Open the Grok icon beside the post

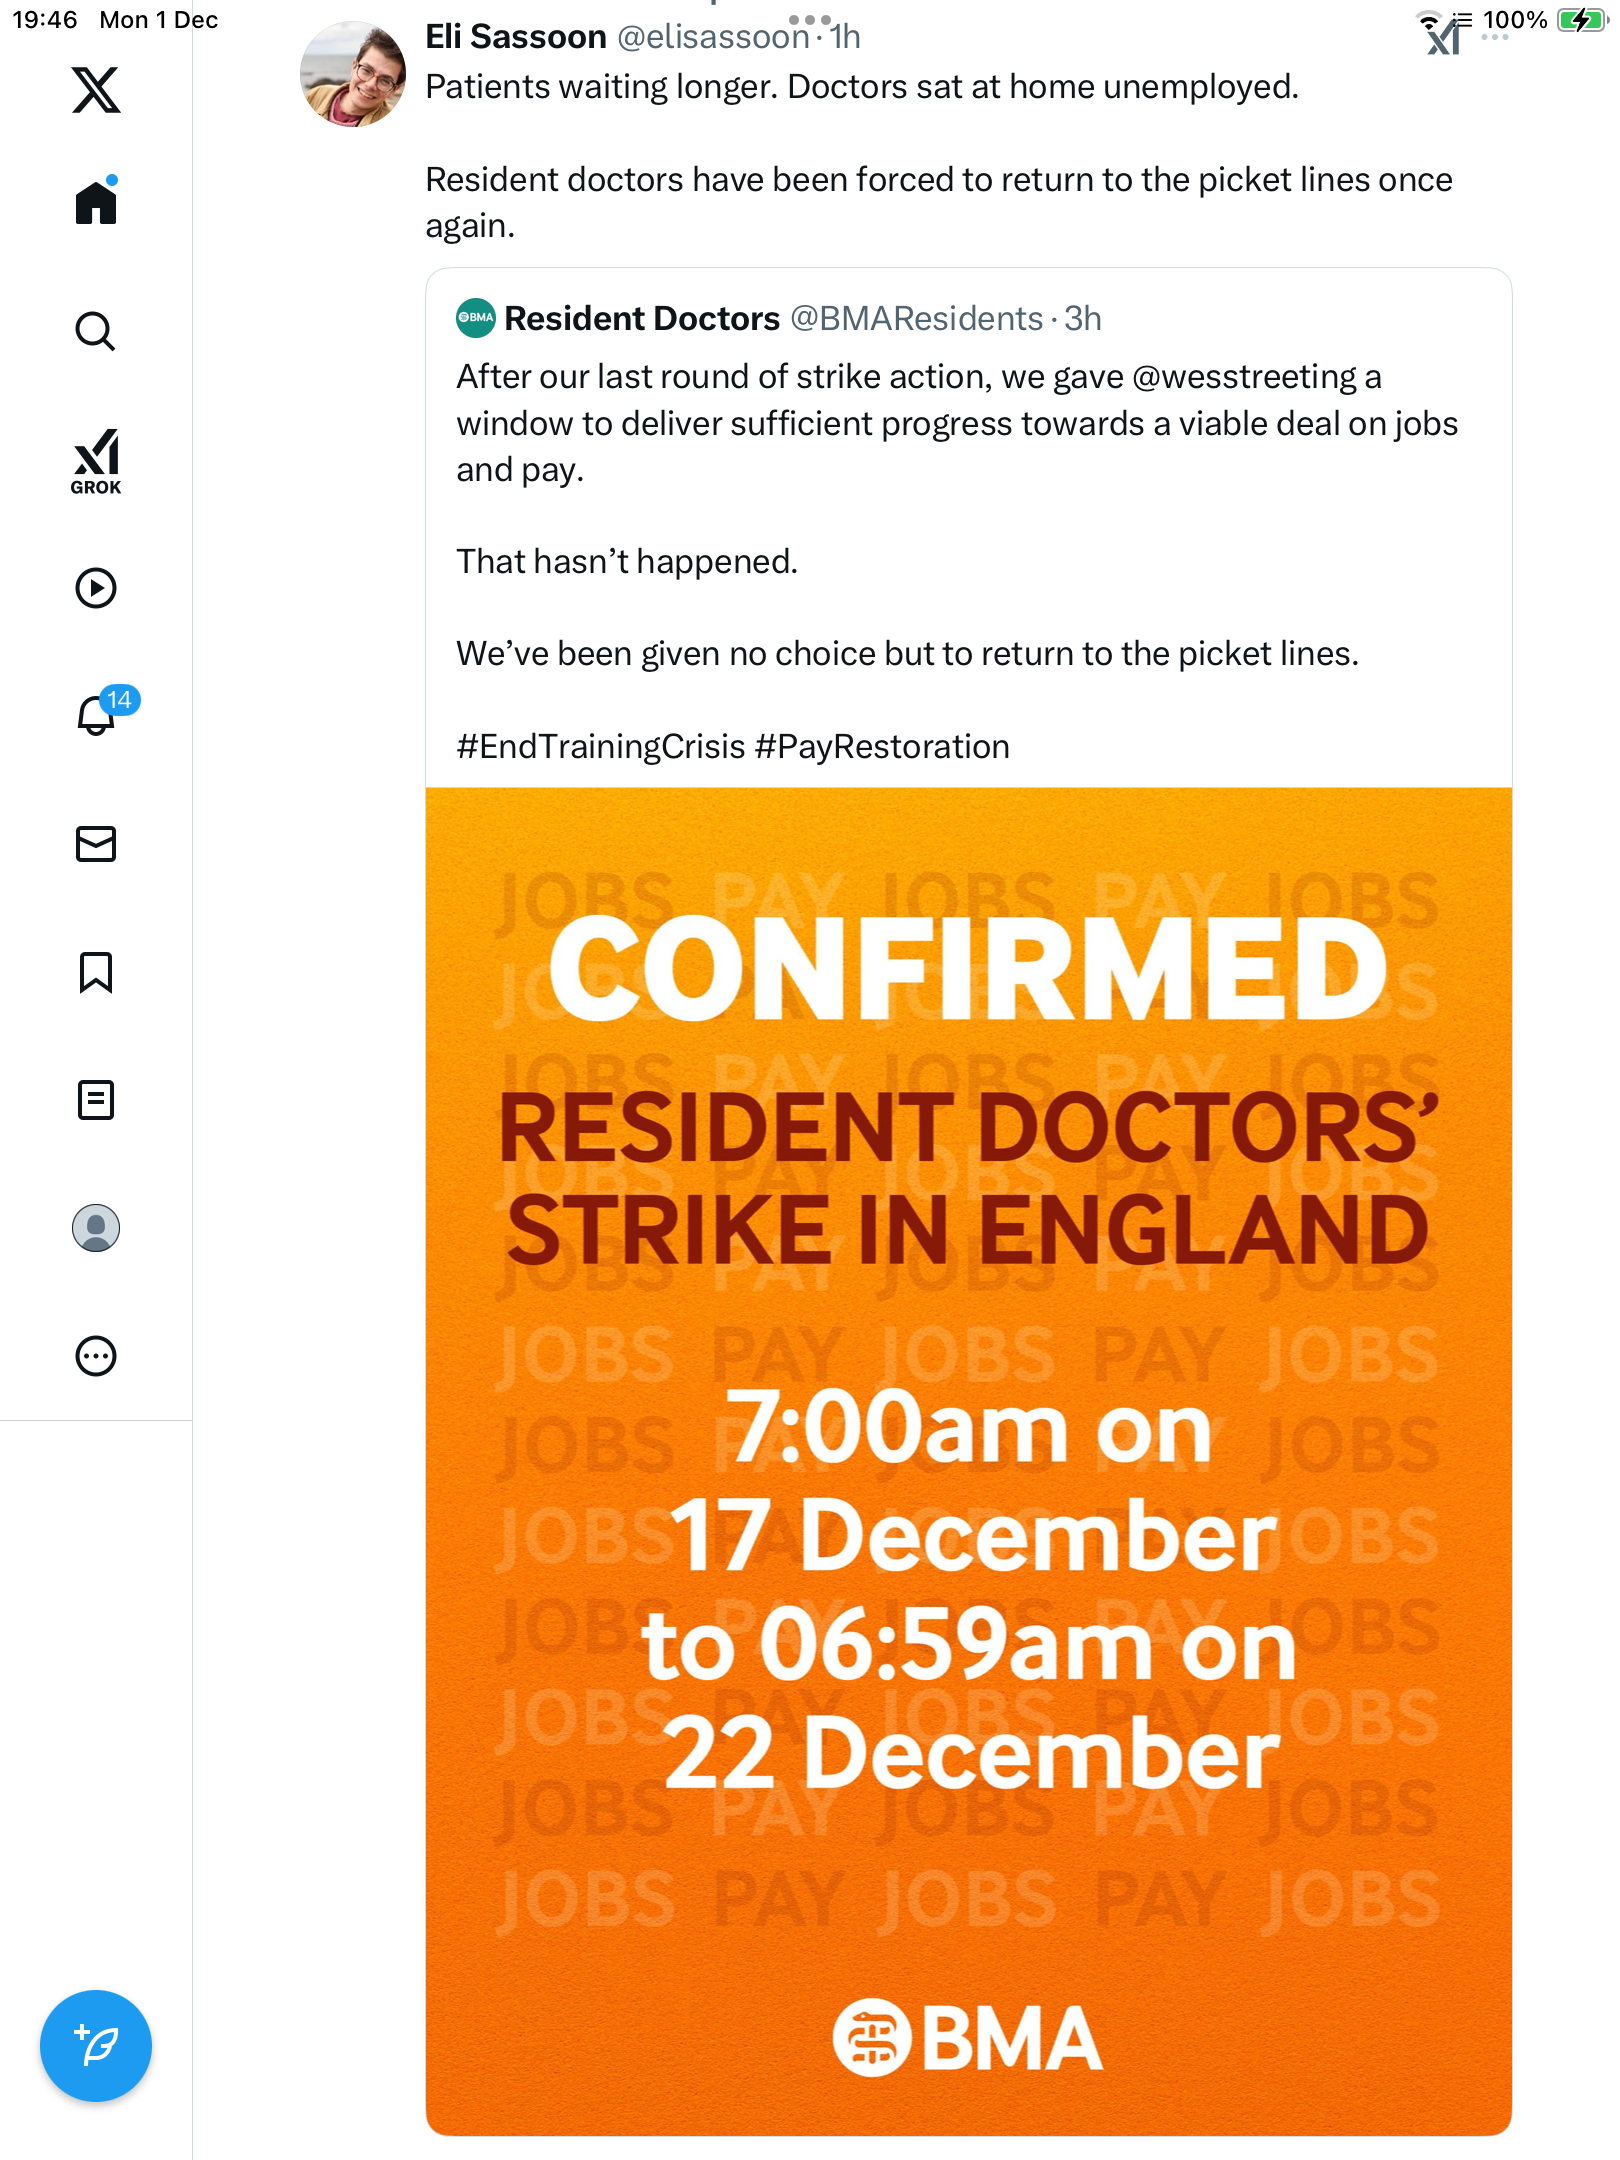click(x=1444, y=38)
